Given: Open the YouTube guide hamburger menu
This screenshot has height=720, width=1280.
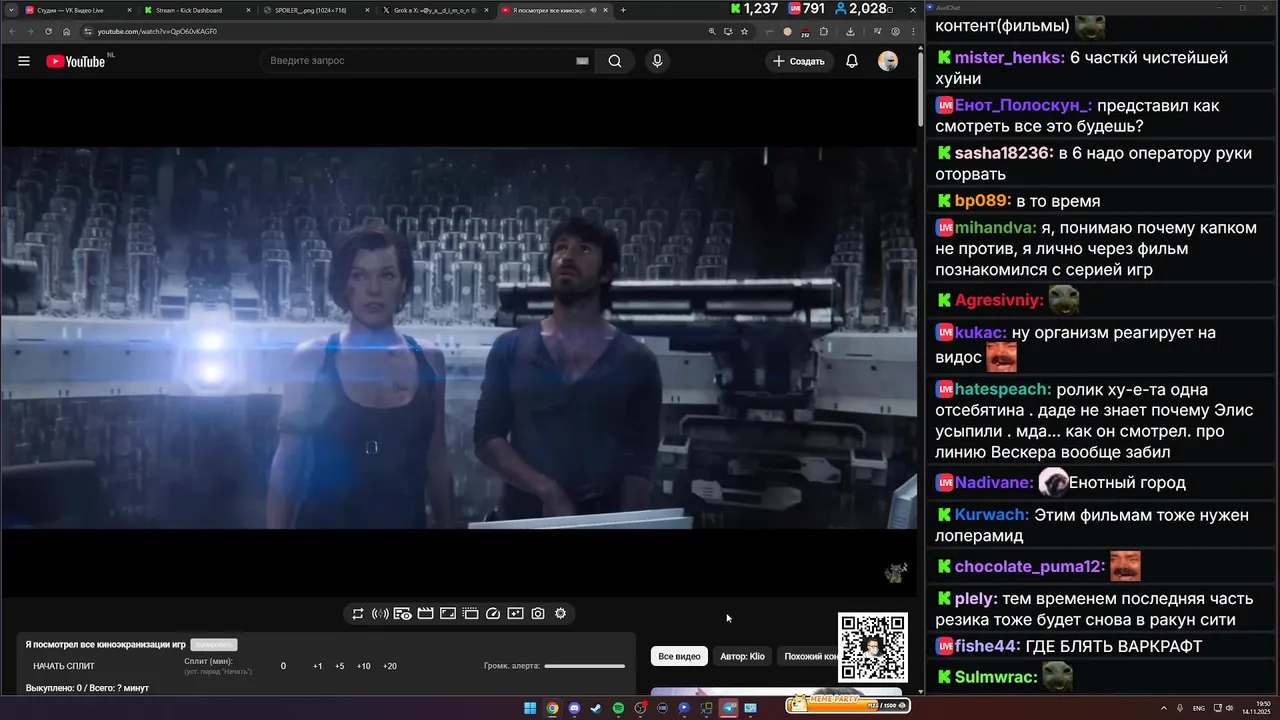Looking at the screenshot, I should (24, 61).
